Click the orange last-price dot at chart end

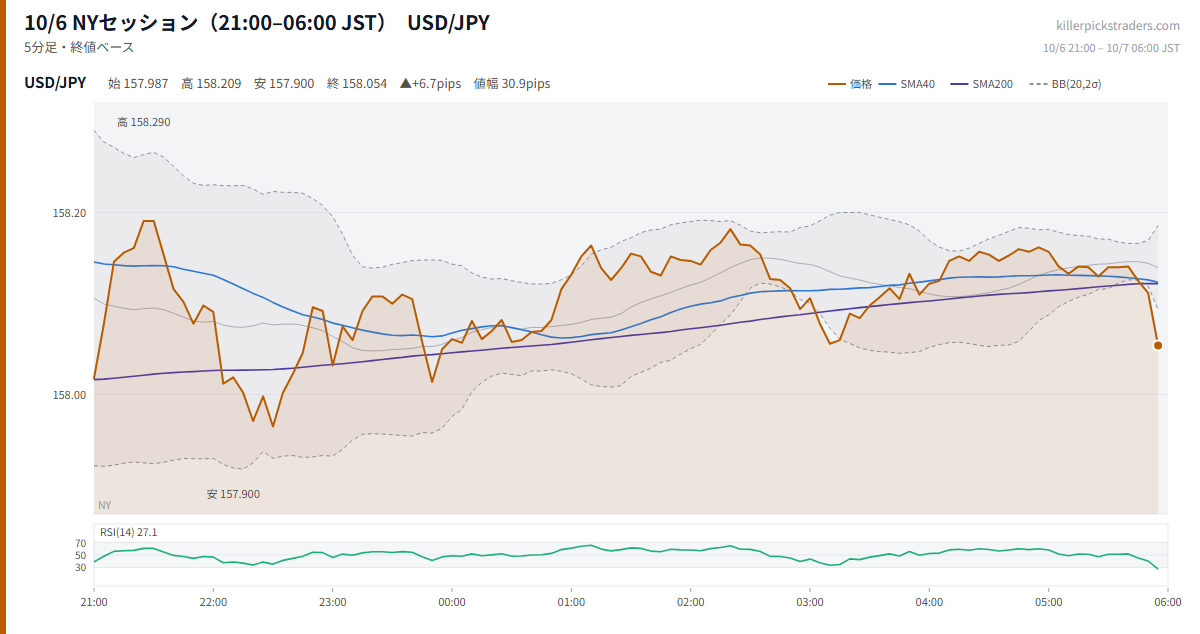coord(1158,345)
